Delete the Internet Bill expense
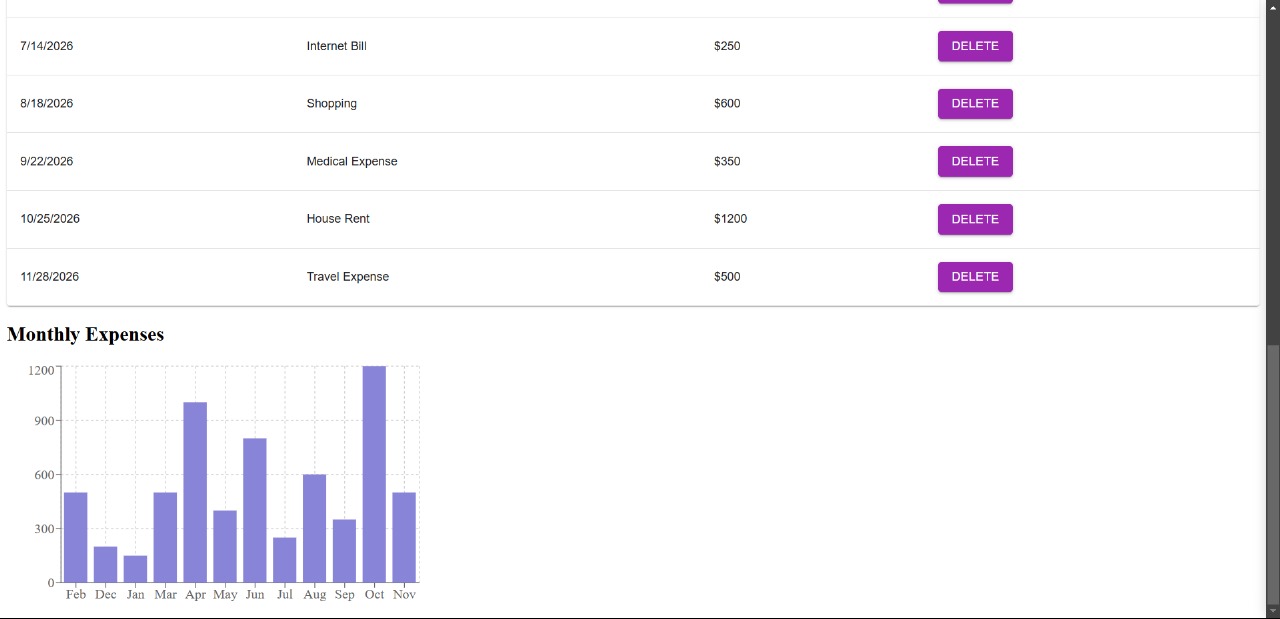 coord(975,46)
